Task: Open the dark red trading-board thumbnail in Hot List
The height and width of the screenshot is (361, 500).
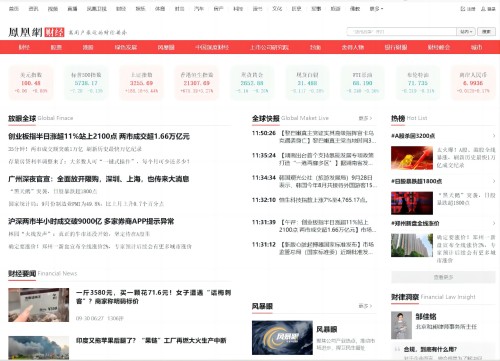Action: click(x=412, y=203)
